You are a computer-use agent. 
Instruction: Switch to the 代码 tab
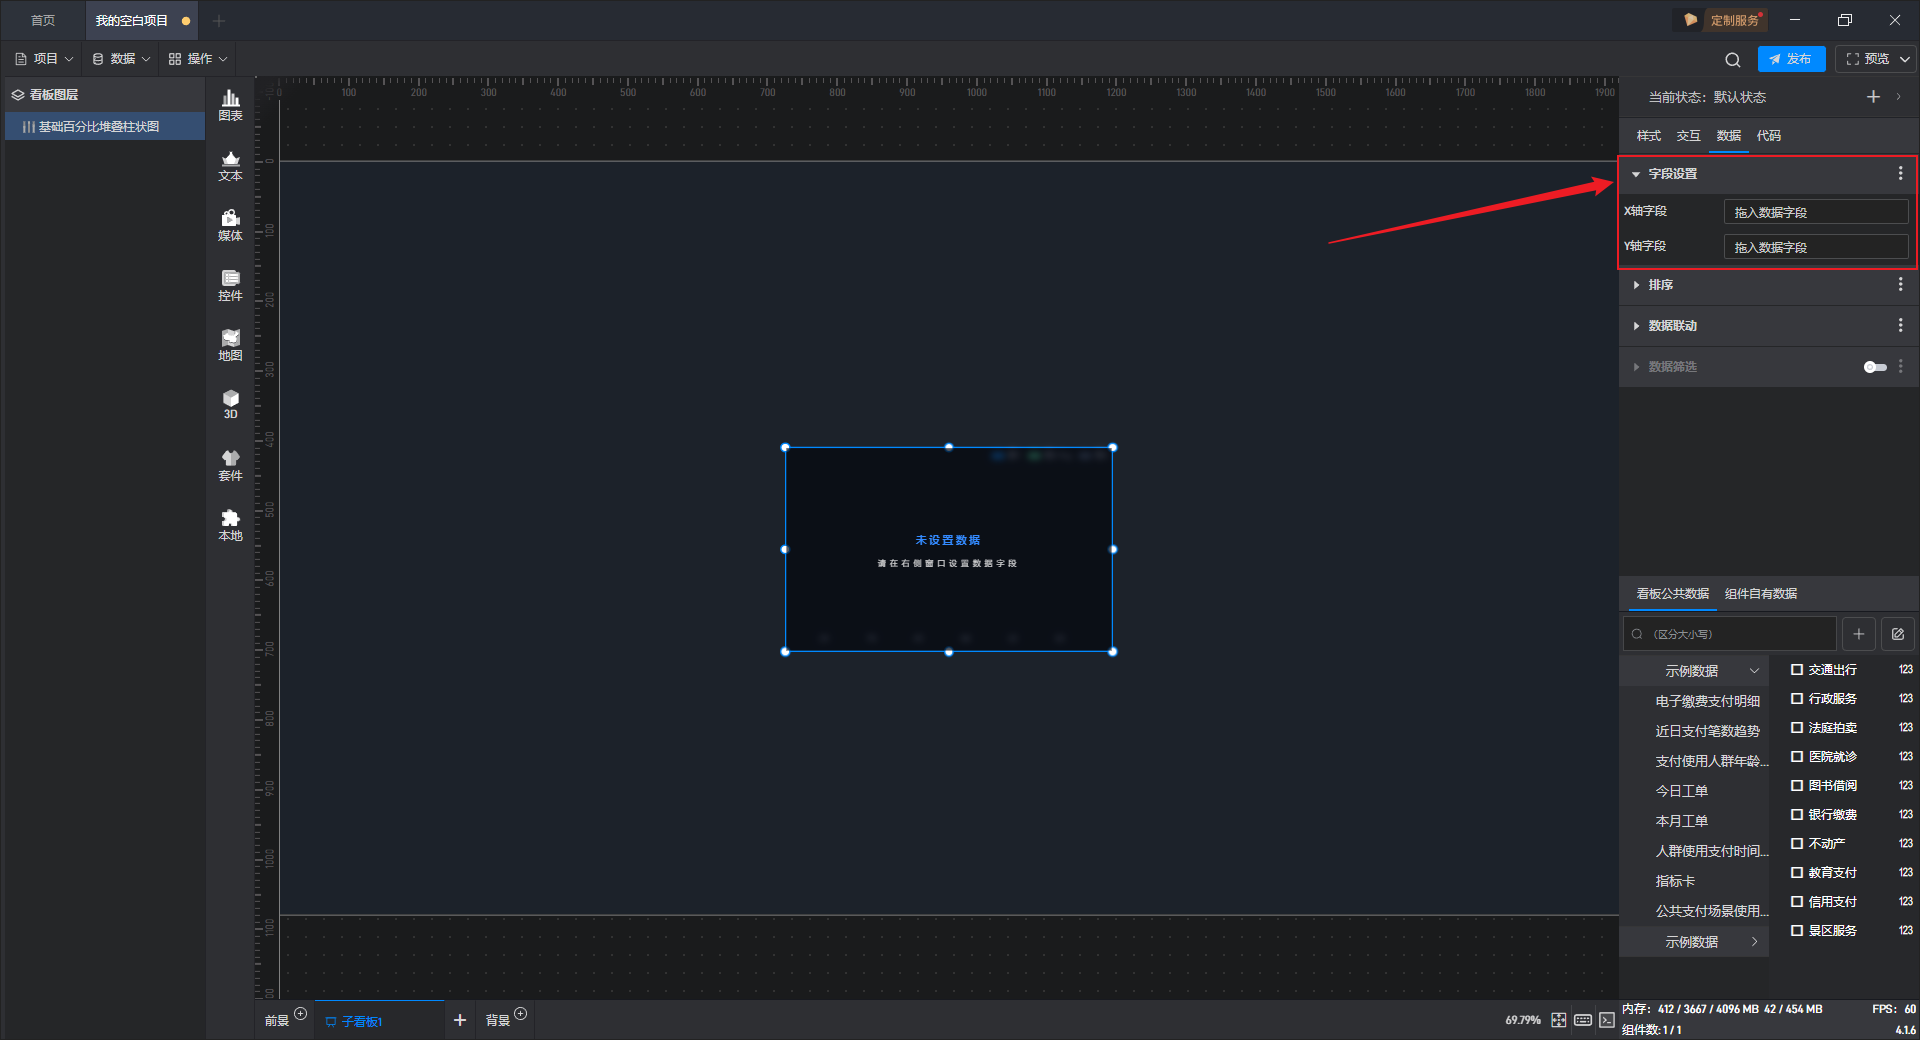click(1768, 136)
